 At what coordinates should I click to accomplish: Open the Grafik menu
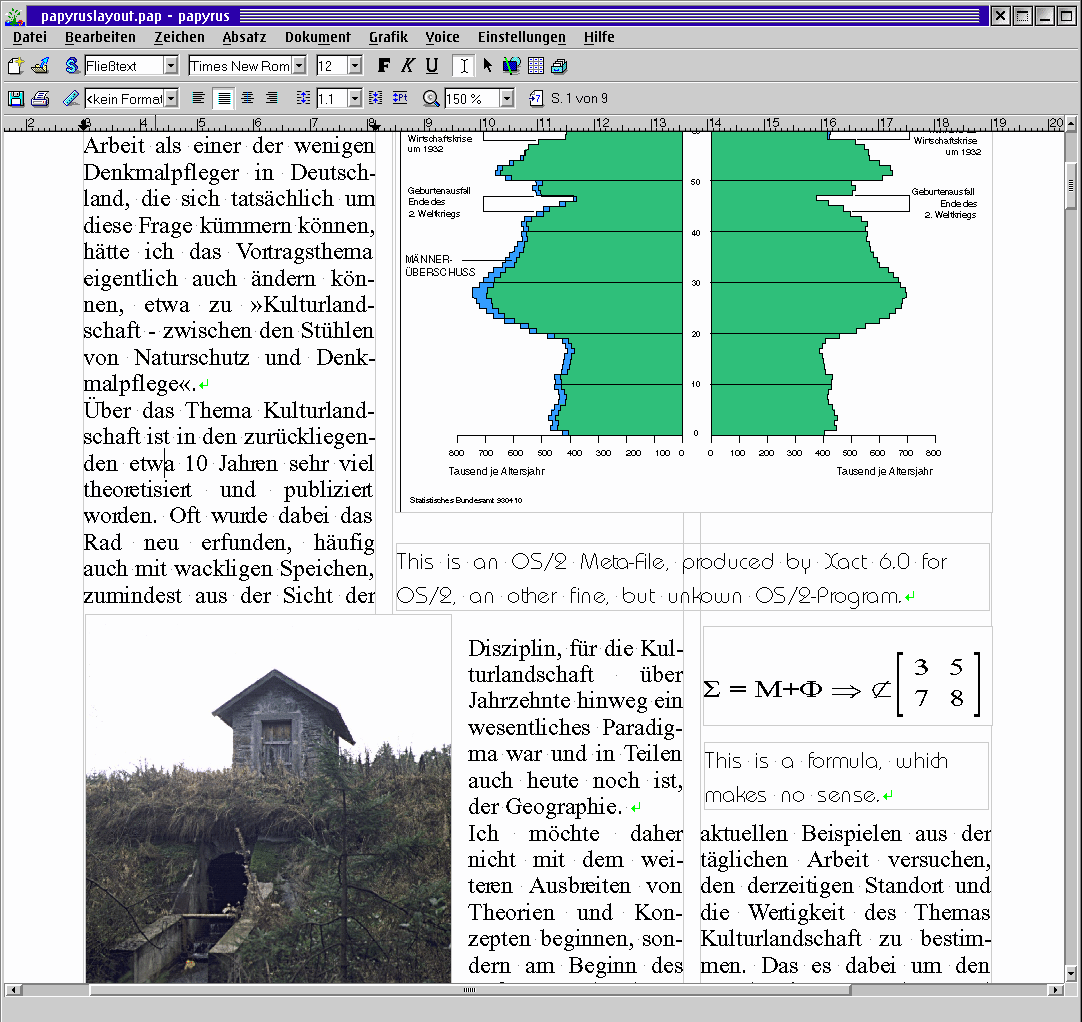click(388, 37)
